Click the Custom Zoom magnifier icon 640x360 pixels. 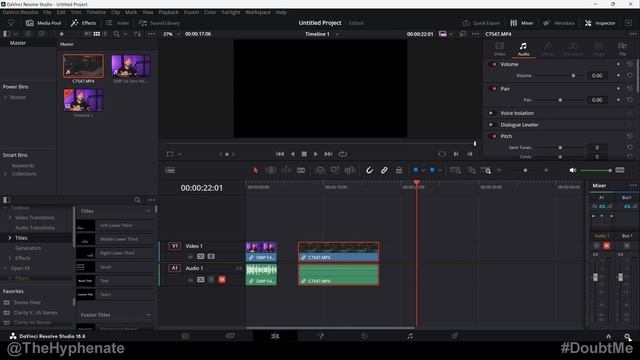click(486, 170)
